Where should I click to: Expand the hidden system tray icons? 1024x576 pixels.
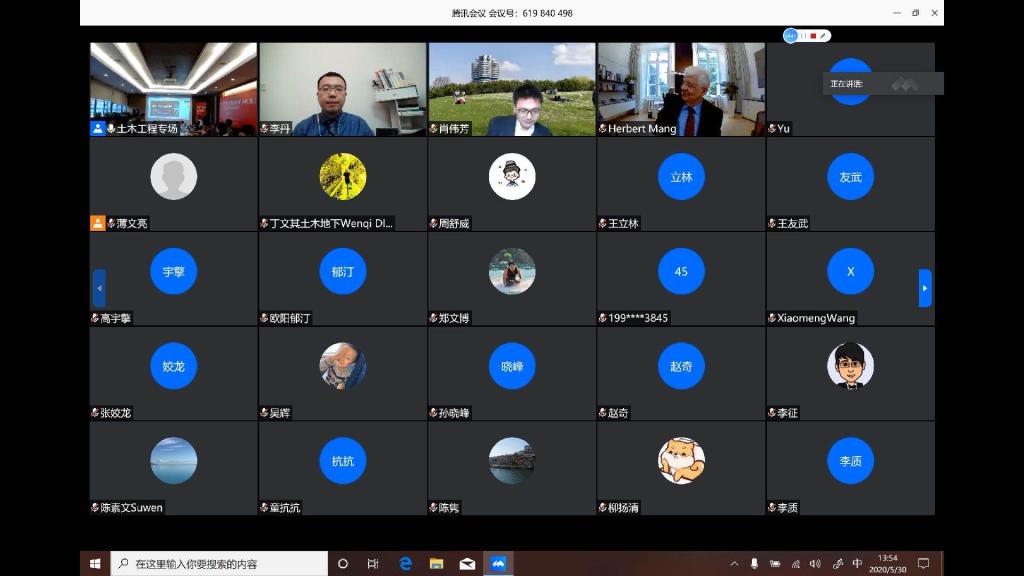[x=734, y=564]
